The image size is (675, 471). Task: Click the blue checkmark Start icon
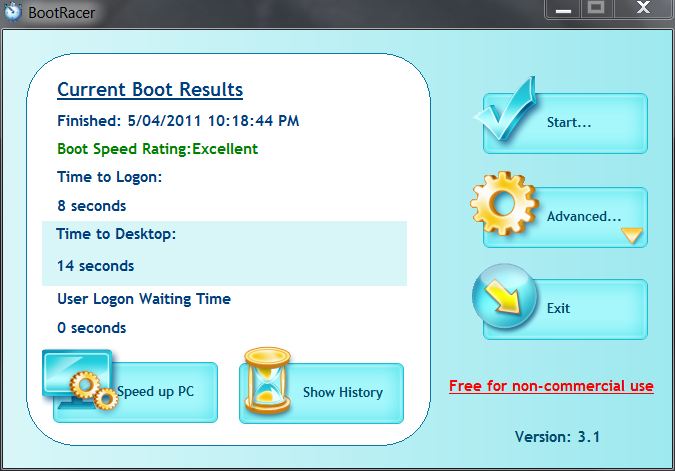pyautogui.click(x=506, y=108)
